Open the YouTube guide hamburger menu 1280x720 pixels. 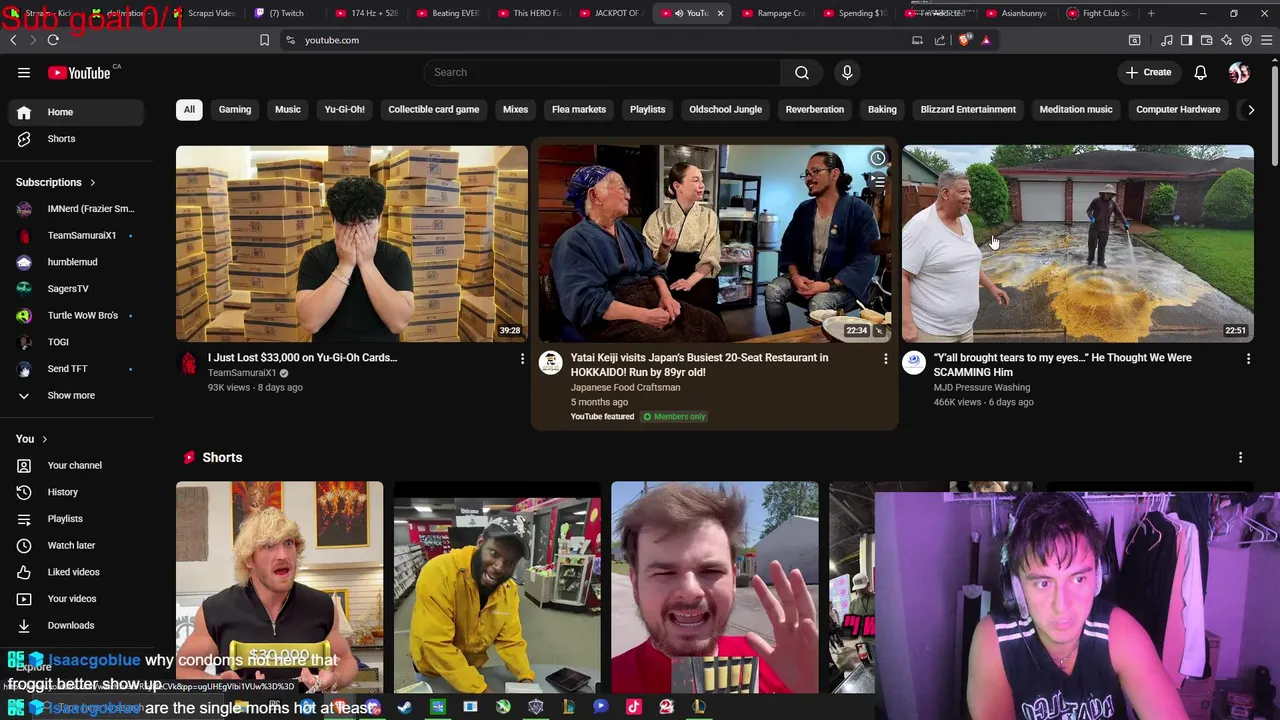pos(24,72)
